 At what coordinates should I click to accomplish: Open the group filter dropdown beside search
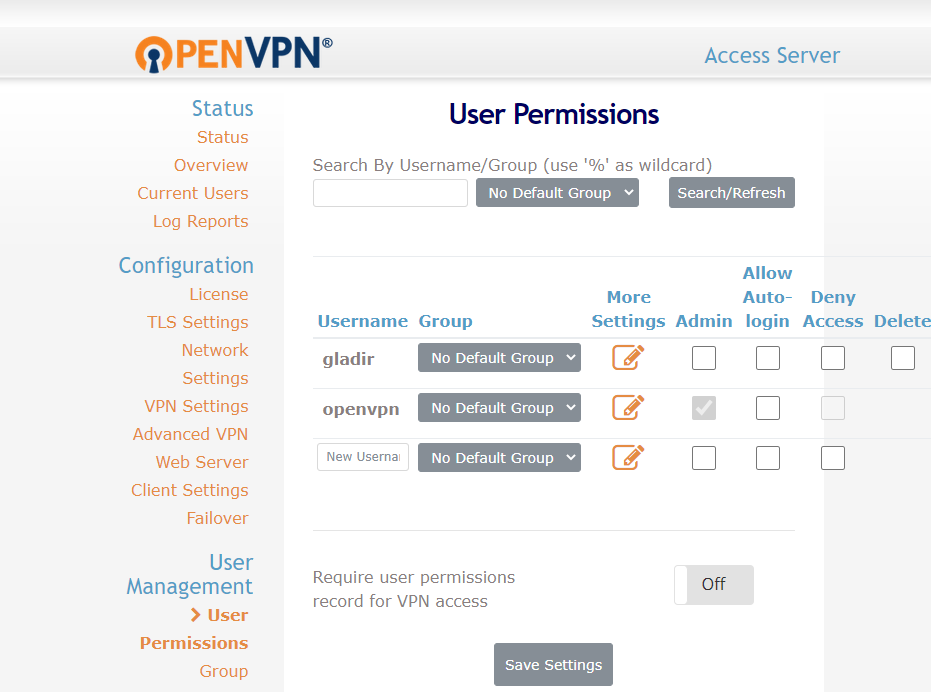pyautogui.click(x=557, y=193)
